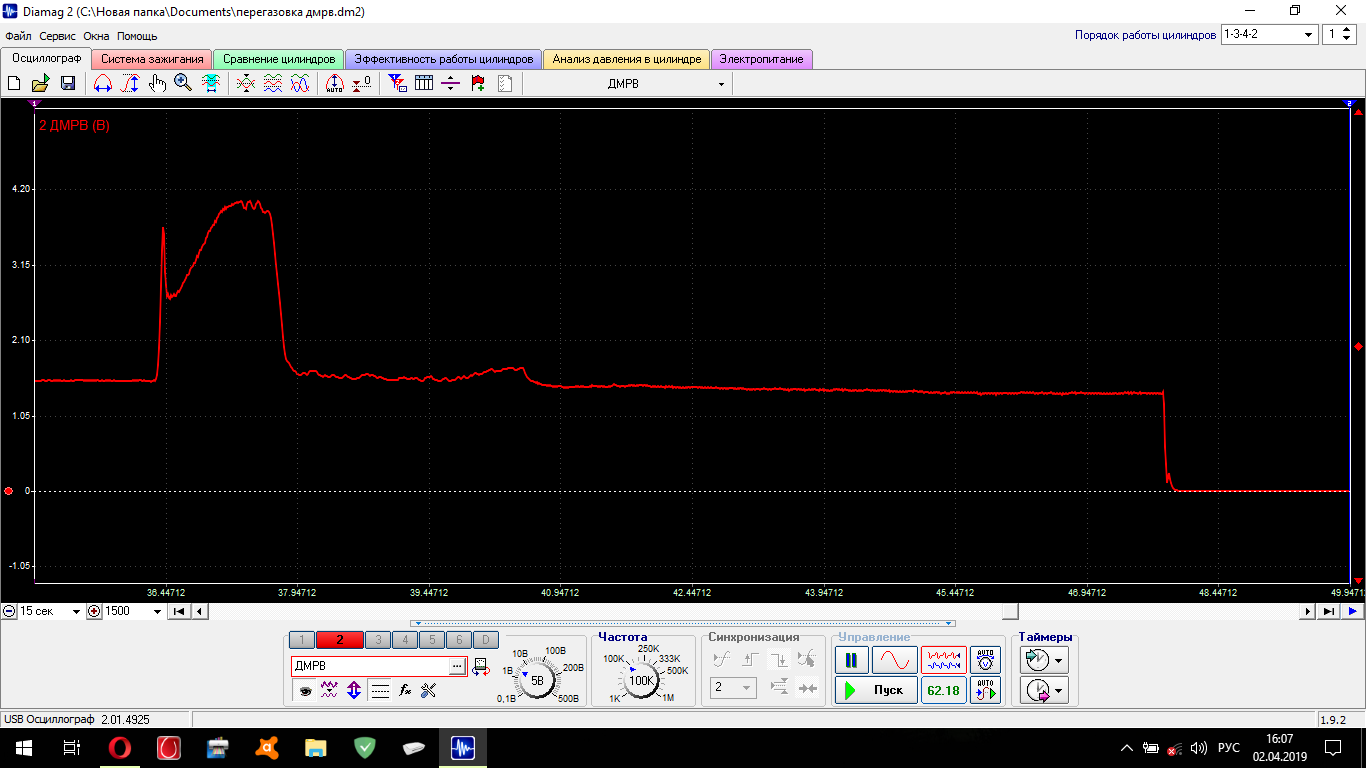Create a new file via blank page icon
Image resolution: width=1366 pixels, height=768 pixels.
click(x=14, y=84)
